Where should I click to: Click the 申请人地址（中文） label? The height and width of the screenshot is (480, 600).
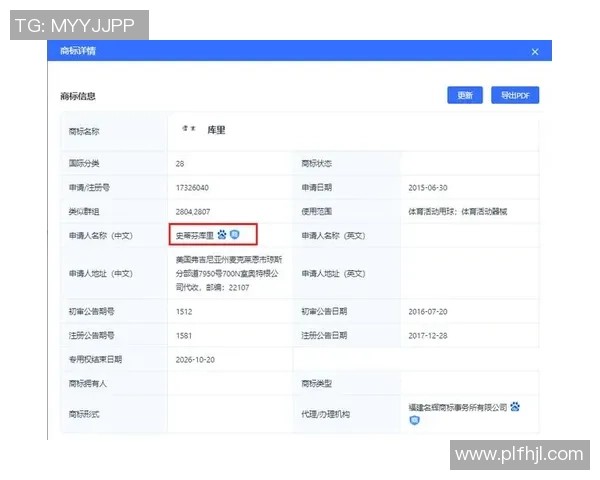(101, 273)
